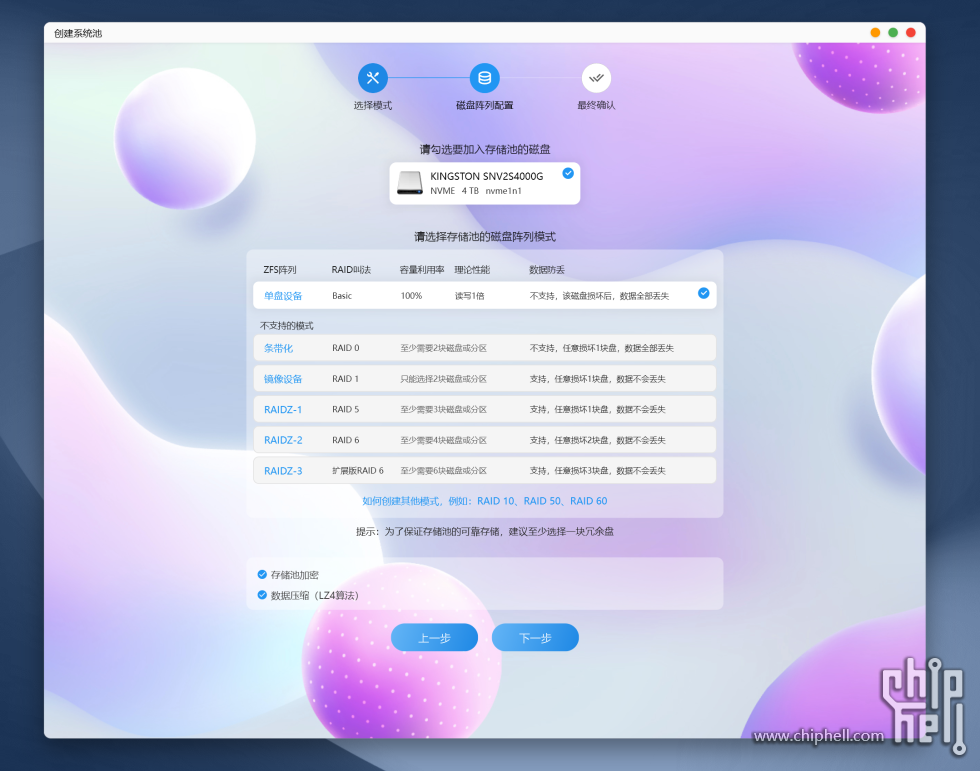The width and height of the screenshot is (980, 771).
Task: Click the 最终确认 checkmark step icon
Action: 596,78
